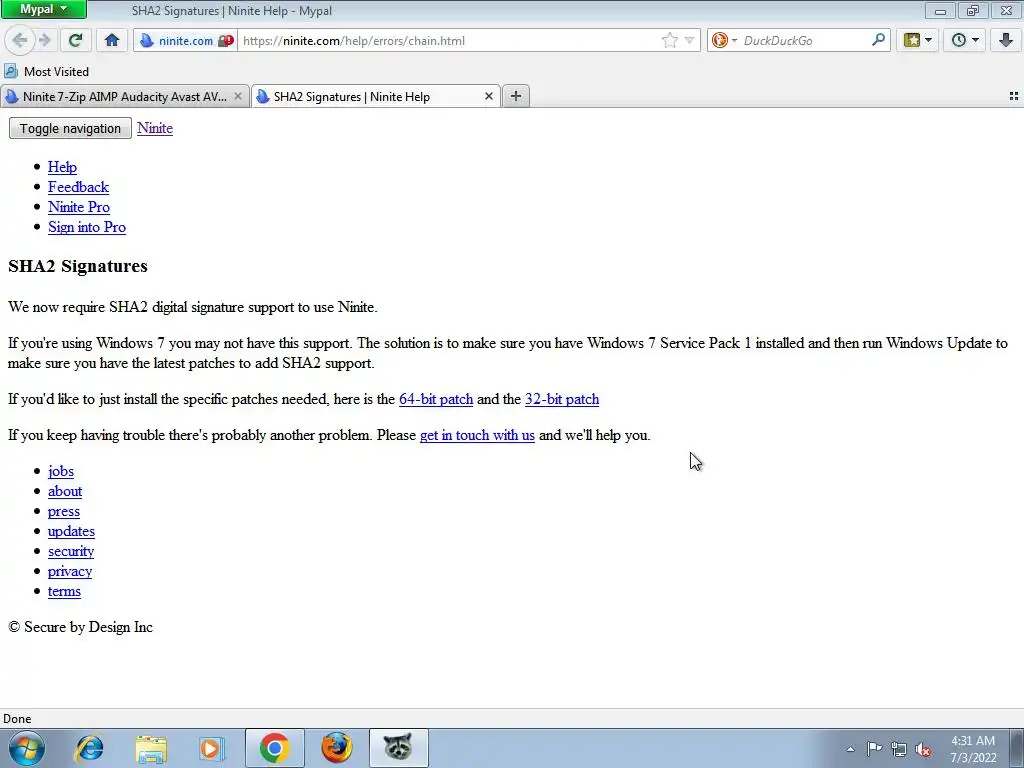Open the history clock dropdown button
This screenshot has height=768, width=1024.
tap(964, 40)
